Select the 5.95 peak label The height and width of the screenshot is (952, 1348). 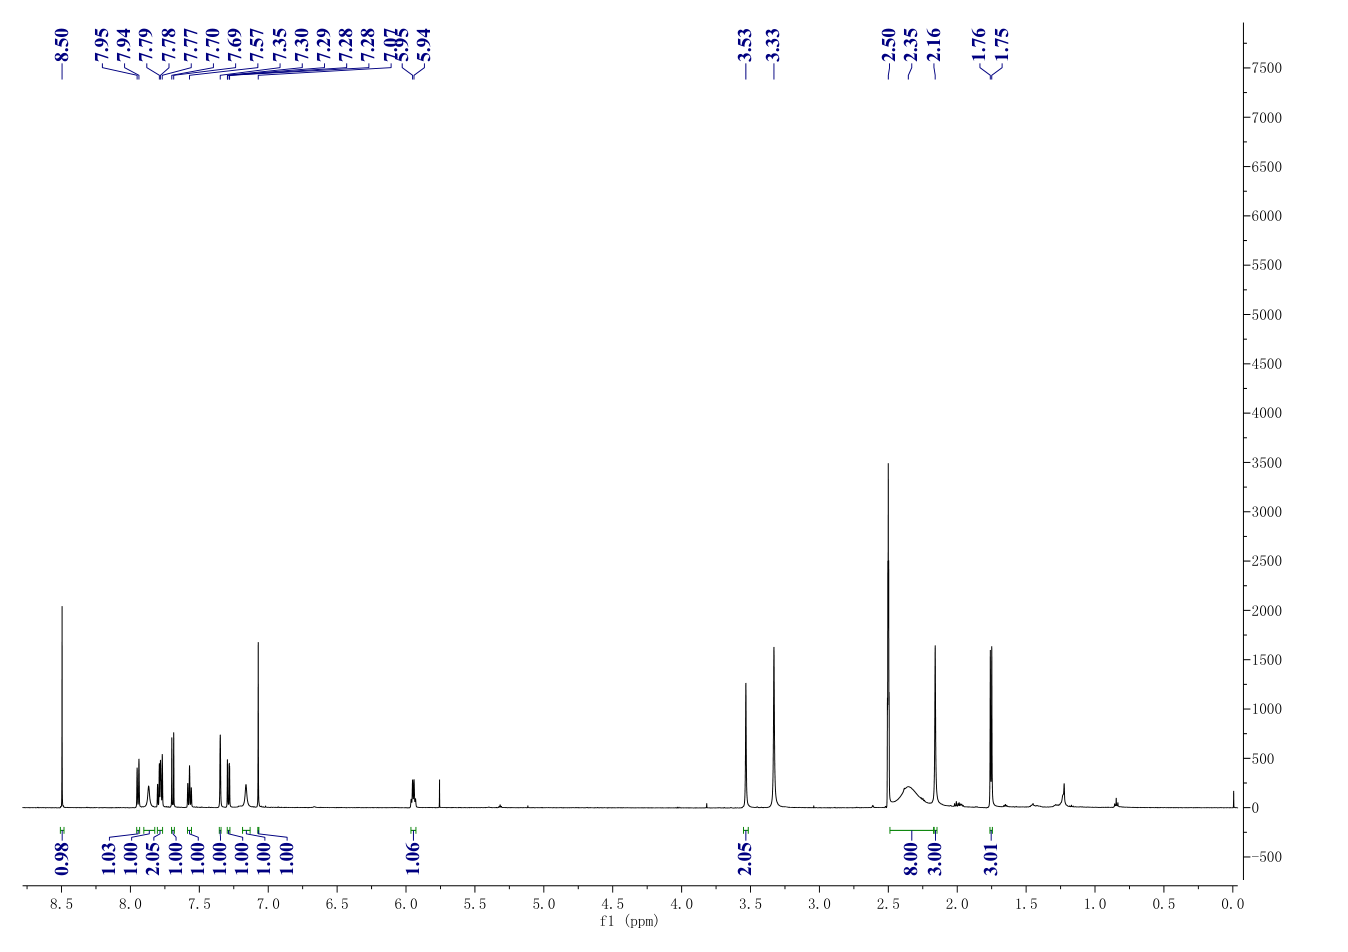402,46
